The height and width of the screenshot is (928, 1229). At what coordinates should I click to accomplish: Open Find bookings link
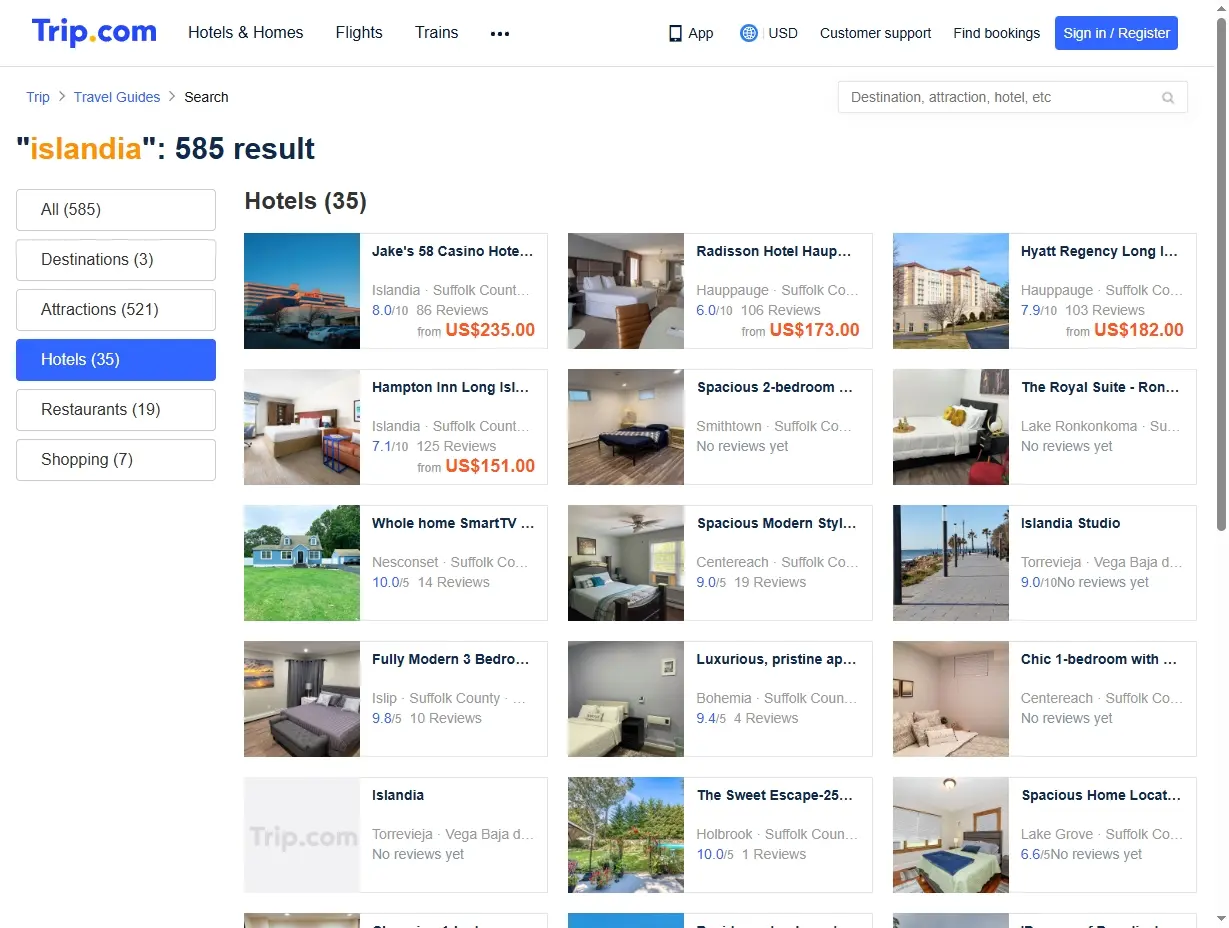[x=996, y=33]
